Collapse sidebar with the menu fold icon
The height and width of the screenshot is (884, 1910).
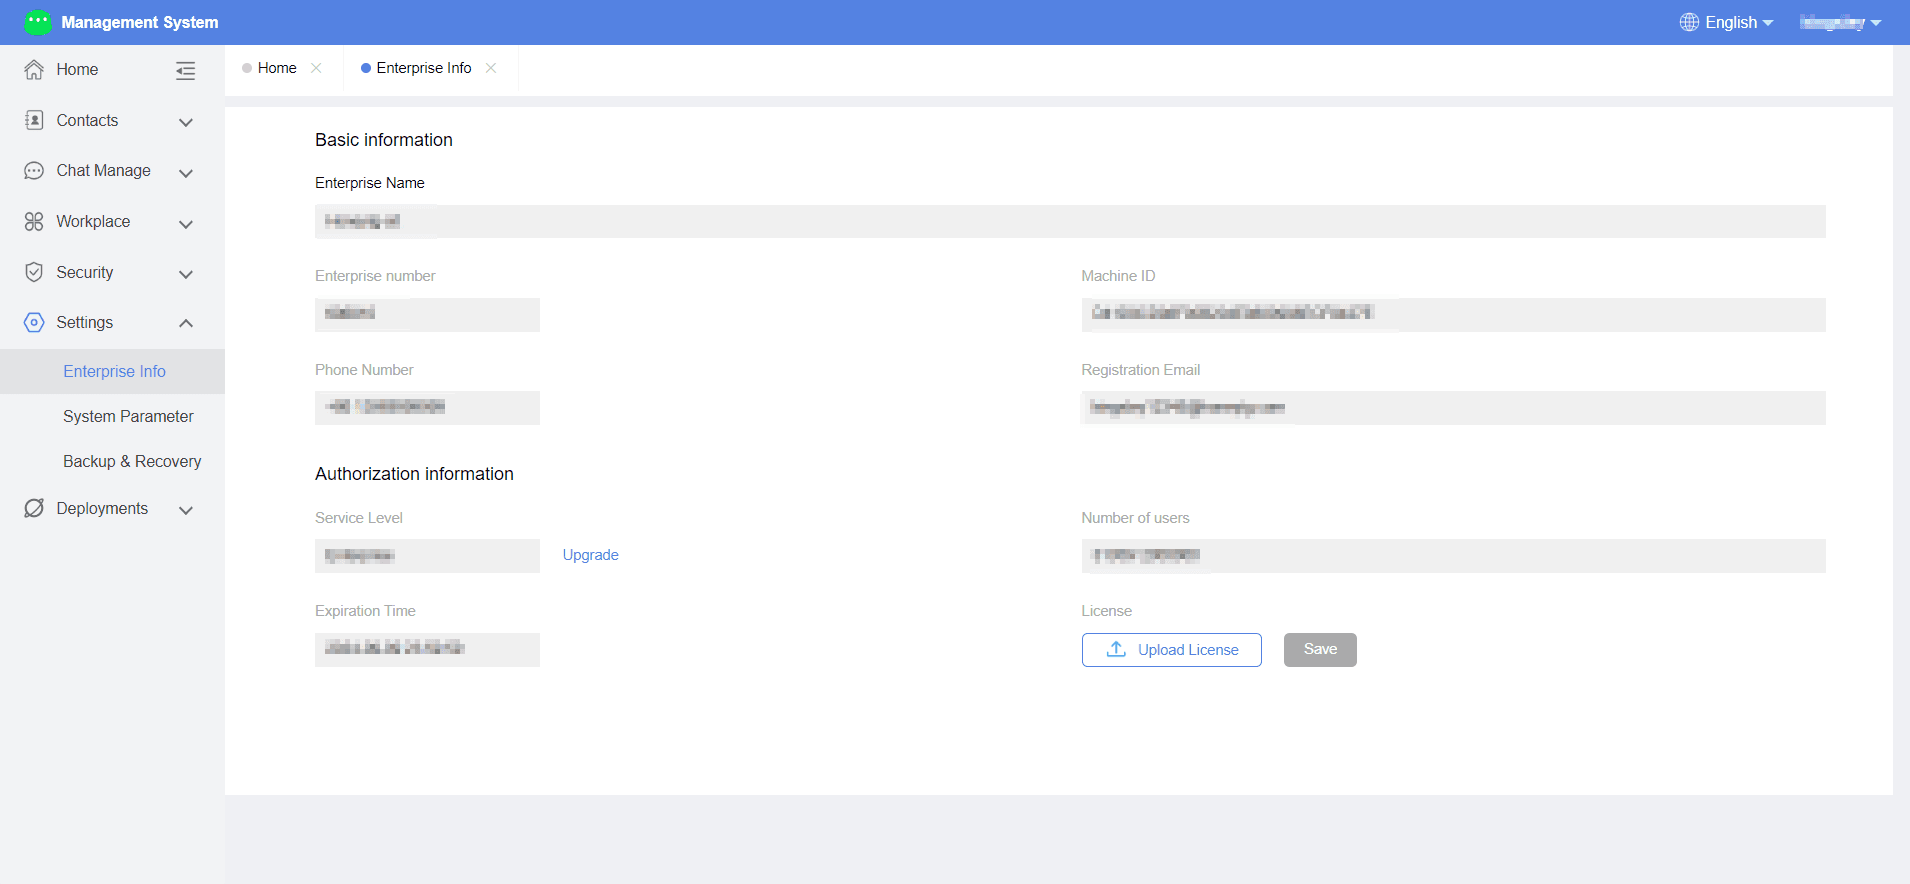185,70
